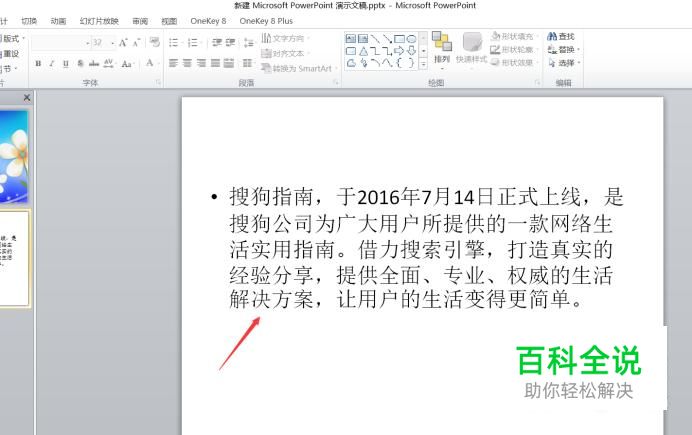Screen dimensions: 692x435
Task: Open the OneKey 8 Plus tab
Action: tap(266, 21)
